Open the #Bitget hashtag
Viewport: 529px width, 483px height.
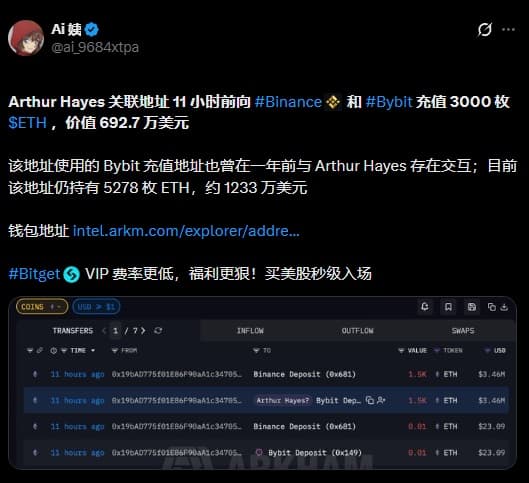point(34,274)
